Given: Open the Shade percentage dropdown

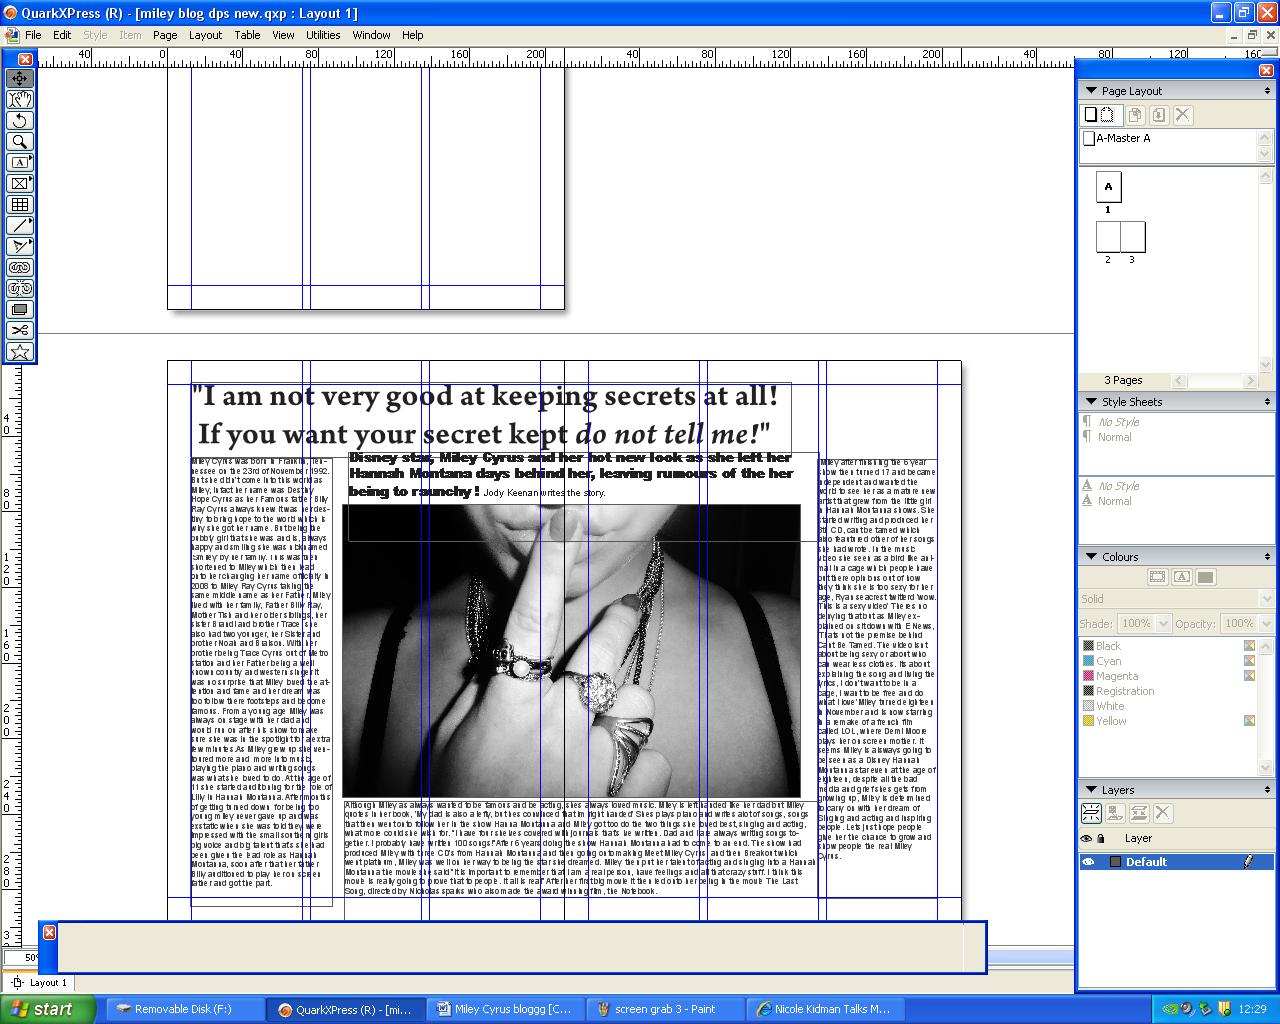Looking at the screenshot, I should coord(1164,623).
